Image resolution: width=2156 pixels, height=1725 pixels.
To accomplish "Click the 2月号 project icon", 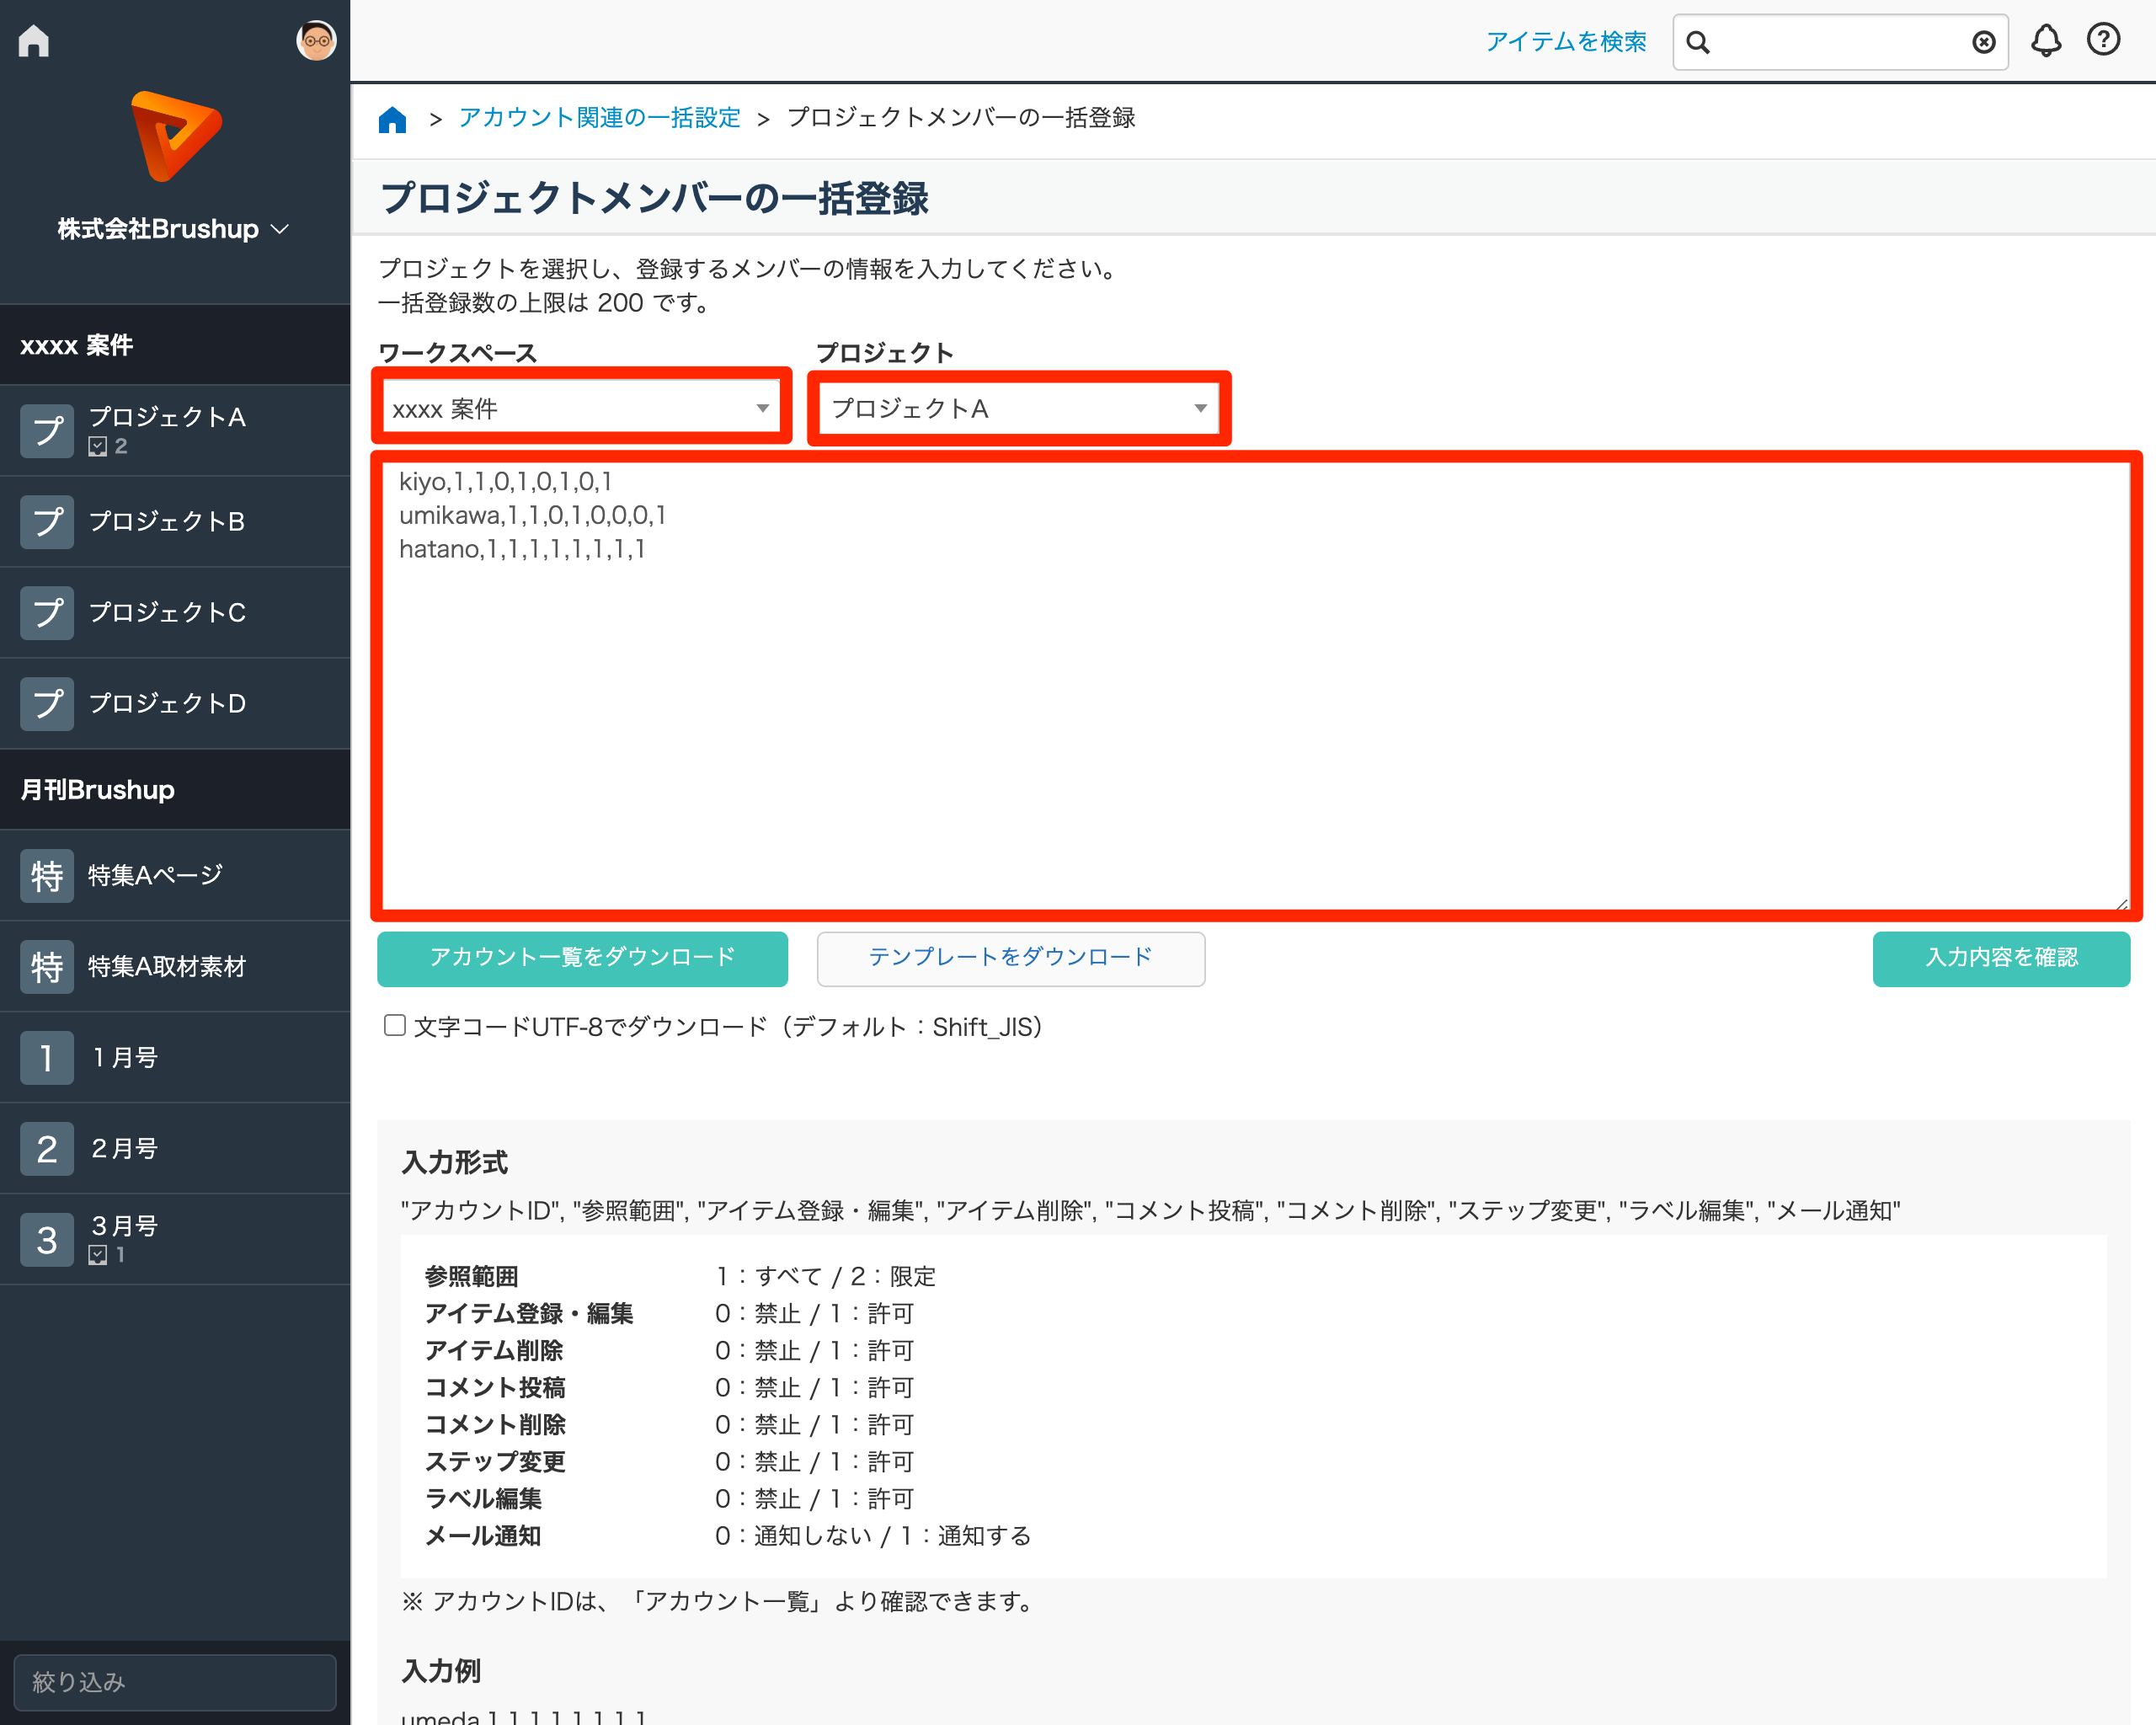I will (x=47, y=1148).
